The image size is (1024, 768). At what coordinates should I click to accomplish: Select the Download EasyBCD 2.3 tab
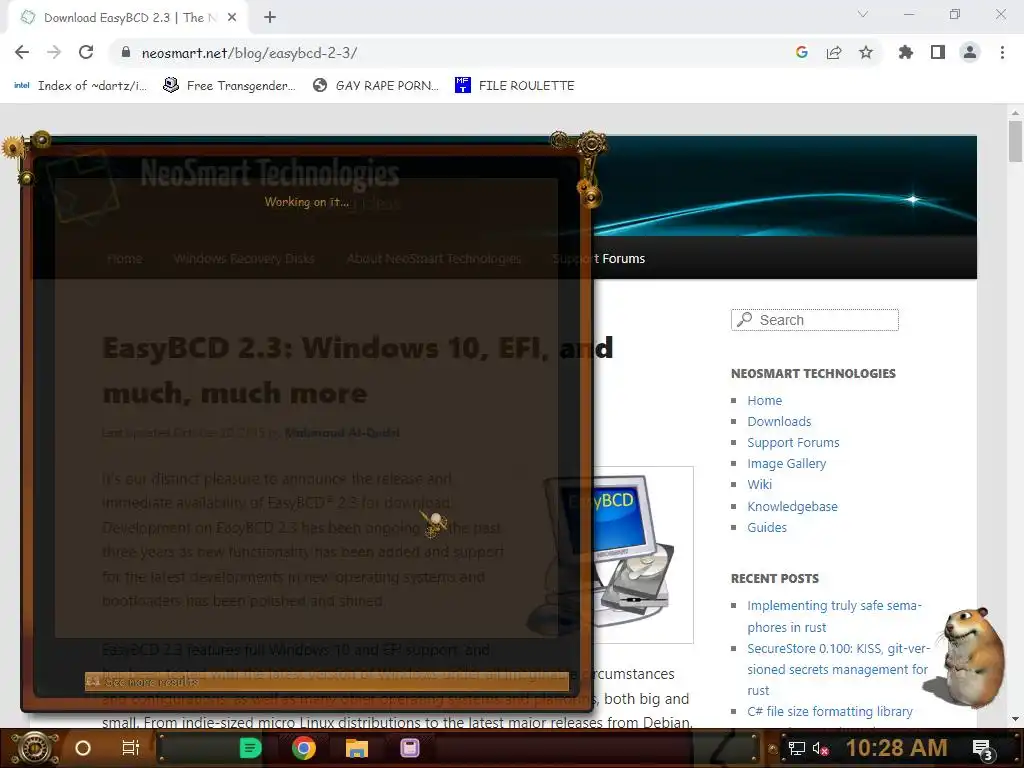(127, 18)
